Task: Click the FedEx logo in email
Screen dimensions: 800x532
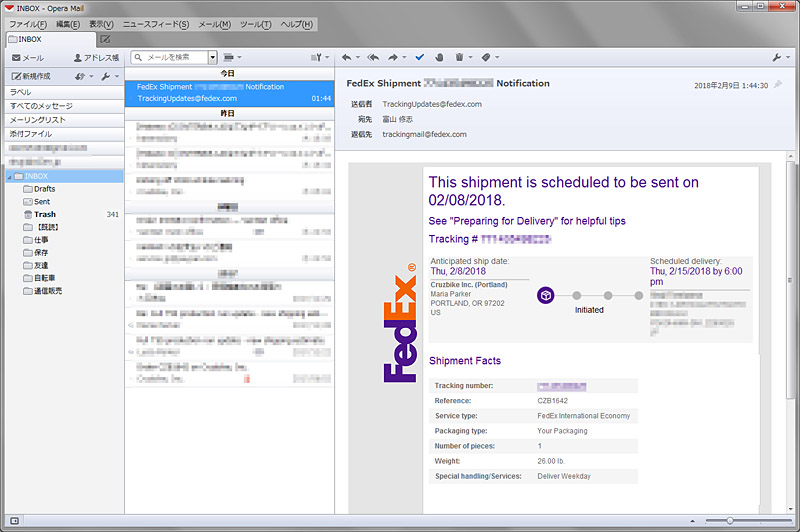Action: tap(399, 322)
